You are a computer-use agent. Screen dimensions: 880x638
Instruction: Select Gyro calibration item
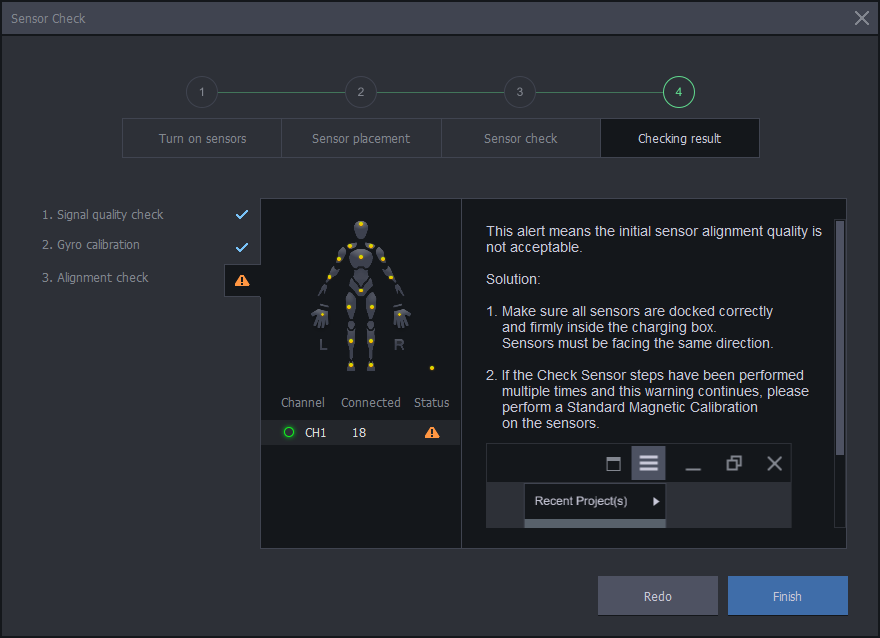click(x=91, y=245)
